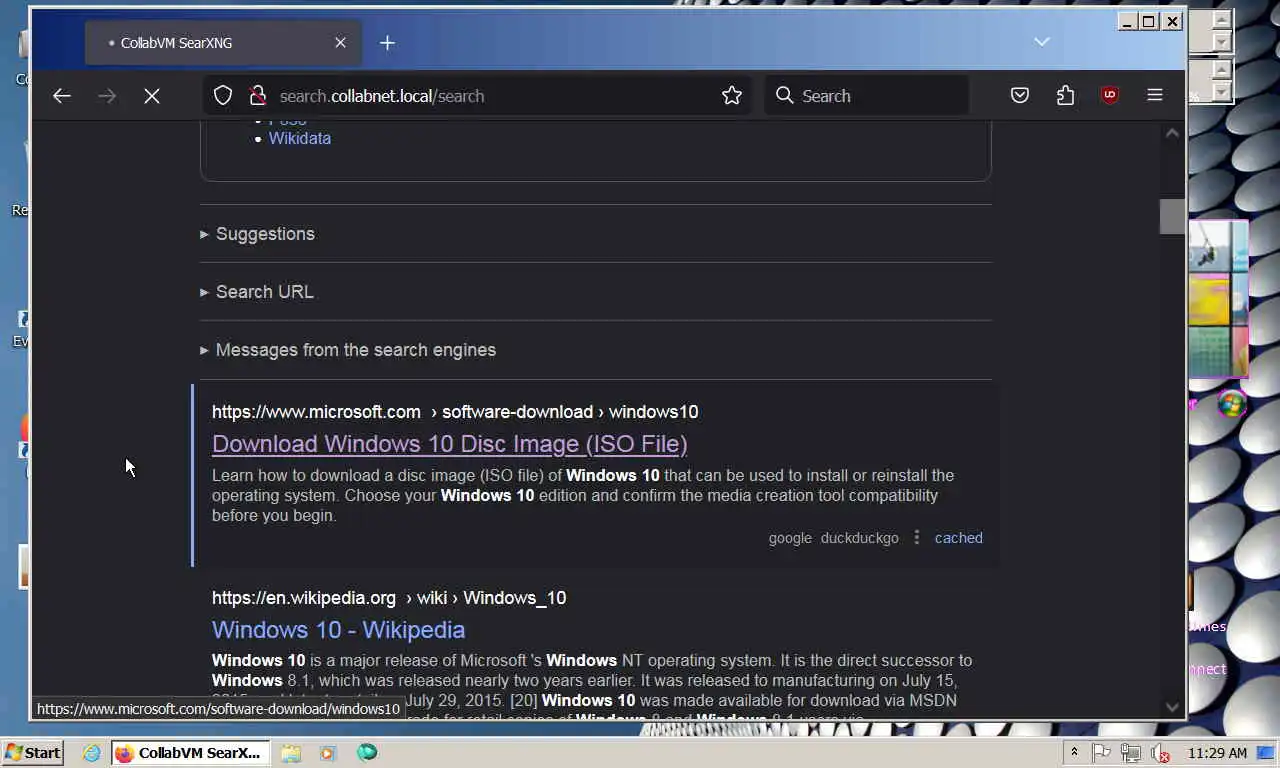The width and height of the screenshot is (1280, 768).
Task: Click the google engine label
Action: [790, 538]
